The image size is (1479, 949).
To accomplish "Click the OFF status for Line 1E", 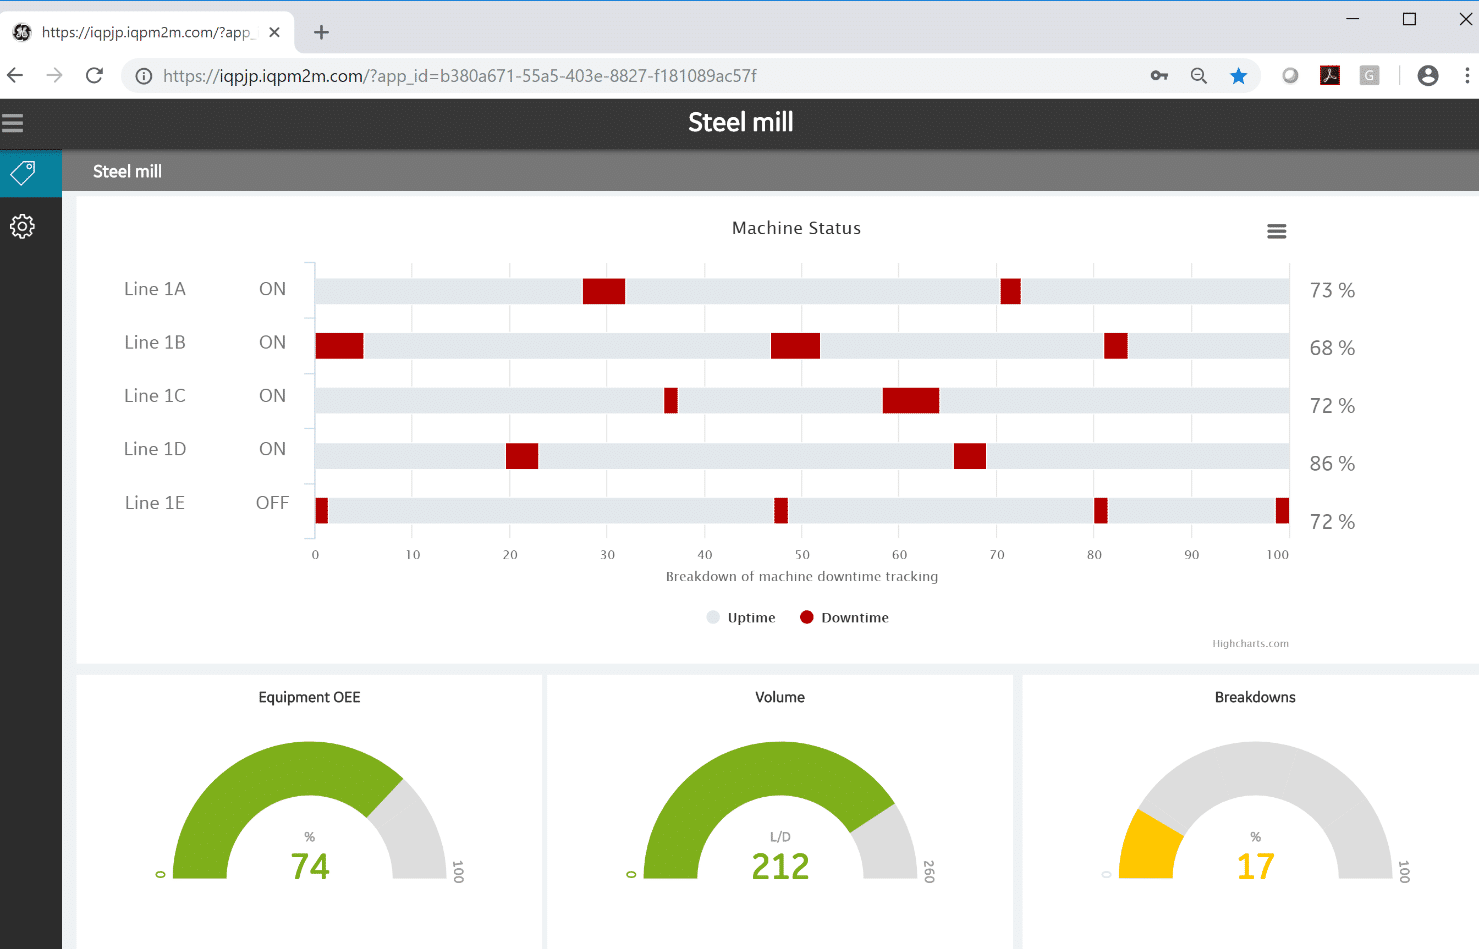I will click(272, 502).
